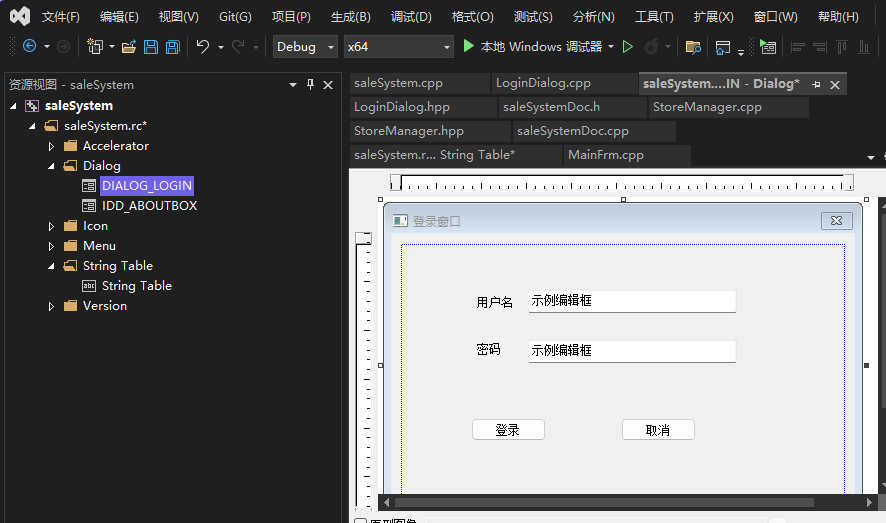Start debugging with the solid green play icon

468,46
